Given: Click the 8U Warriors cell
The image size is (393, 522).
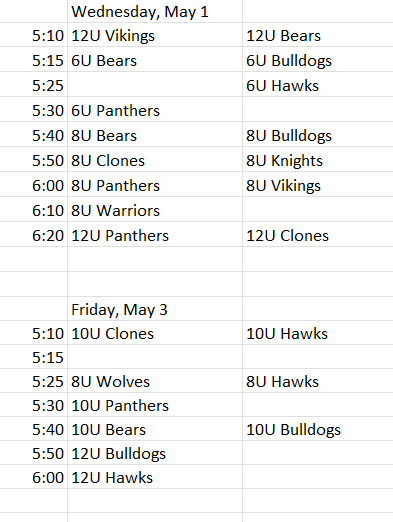Looking at the screenshot, I should [x=155, y=210].
